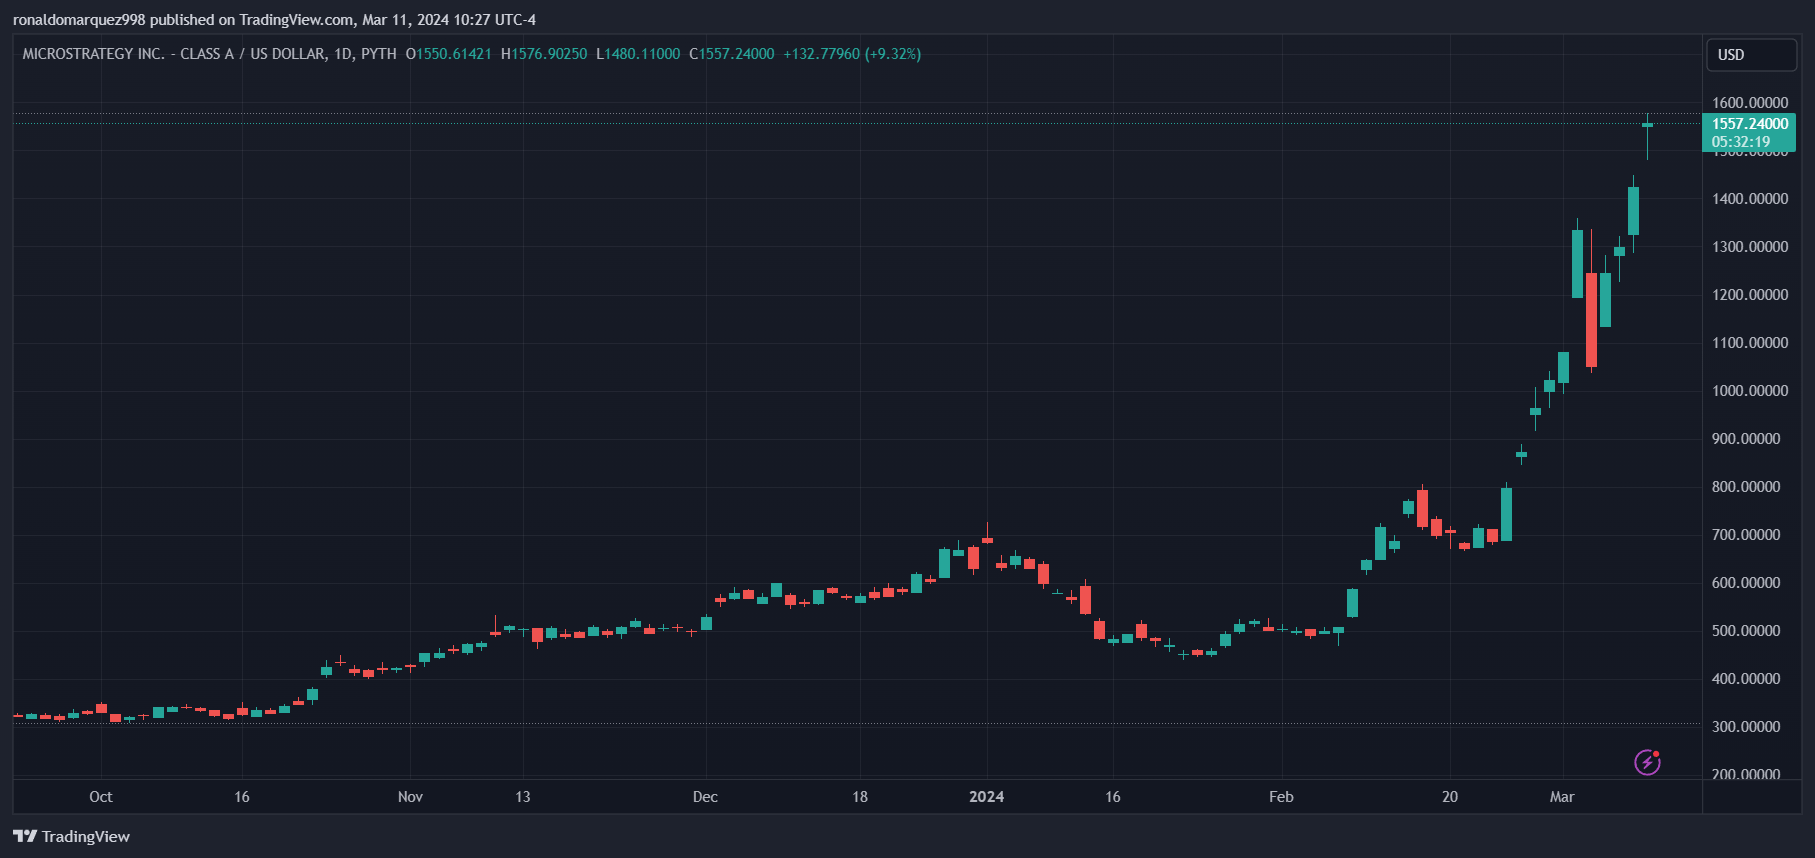Screen dimensions: 1815x858
Task: Click the Mar 11, 2024 10:27 UTC-4 timestamp
Action: (449, 20)
